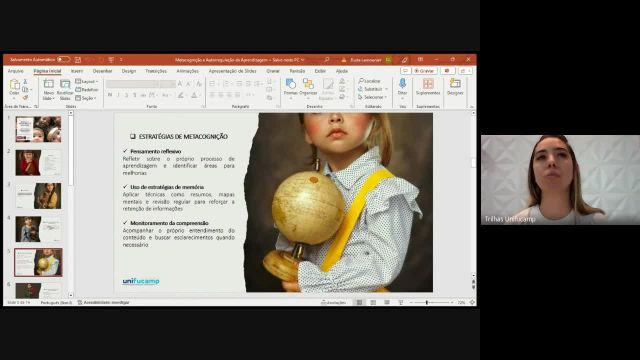Viewport: 640px width, 360px height.
Task: Open the Transições ribbon tab
Action: [x=156, y=71]
